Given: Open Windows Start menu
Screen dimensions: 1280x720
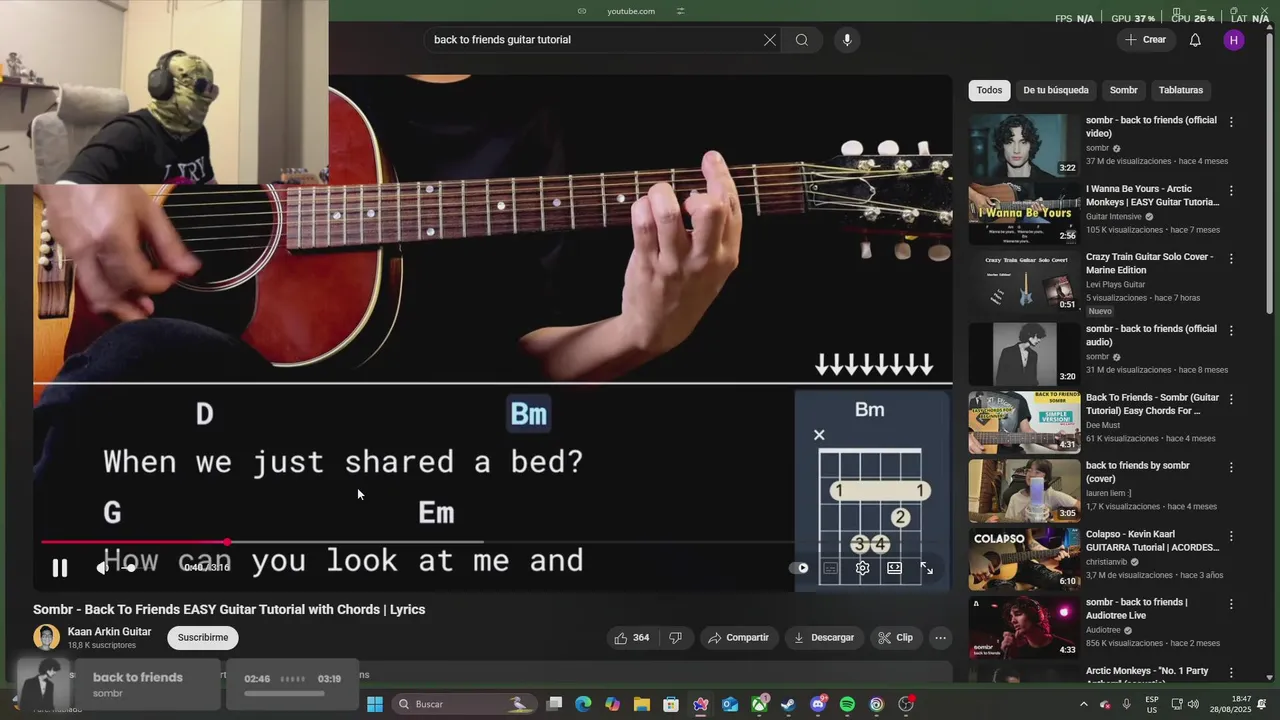Looking at the screenshot, I should 374,704.
